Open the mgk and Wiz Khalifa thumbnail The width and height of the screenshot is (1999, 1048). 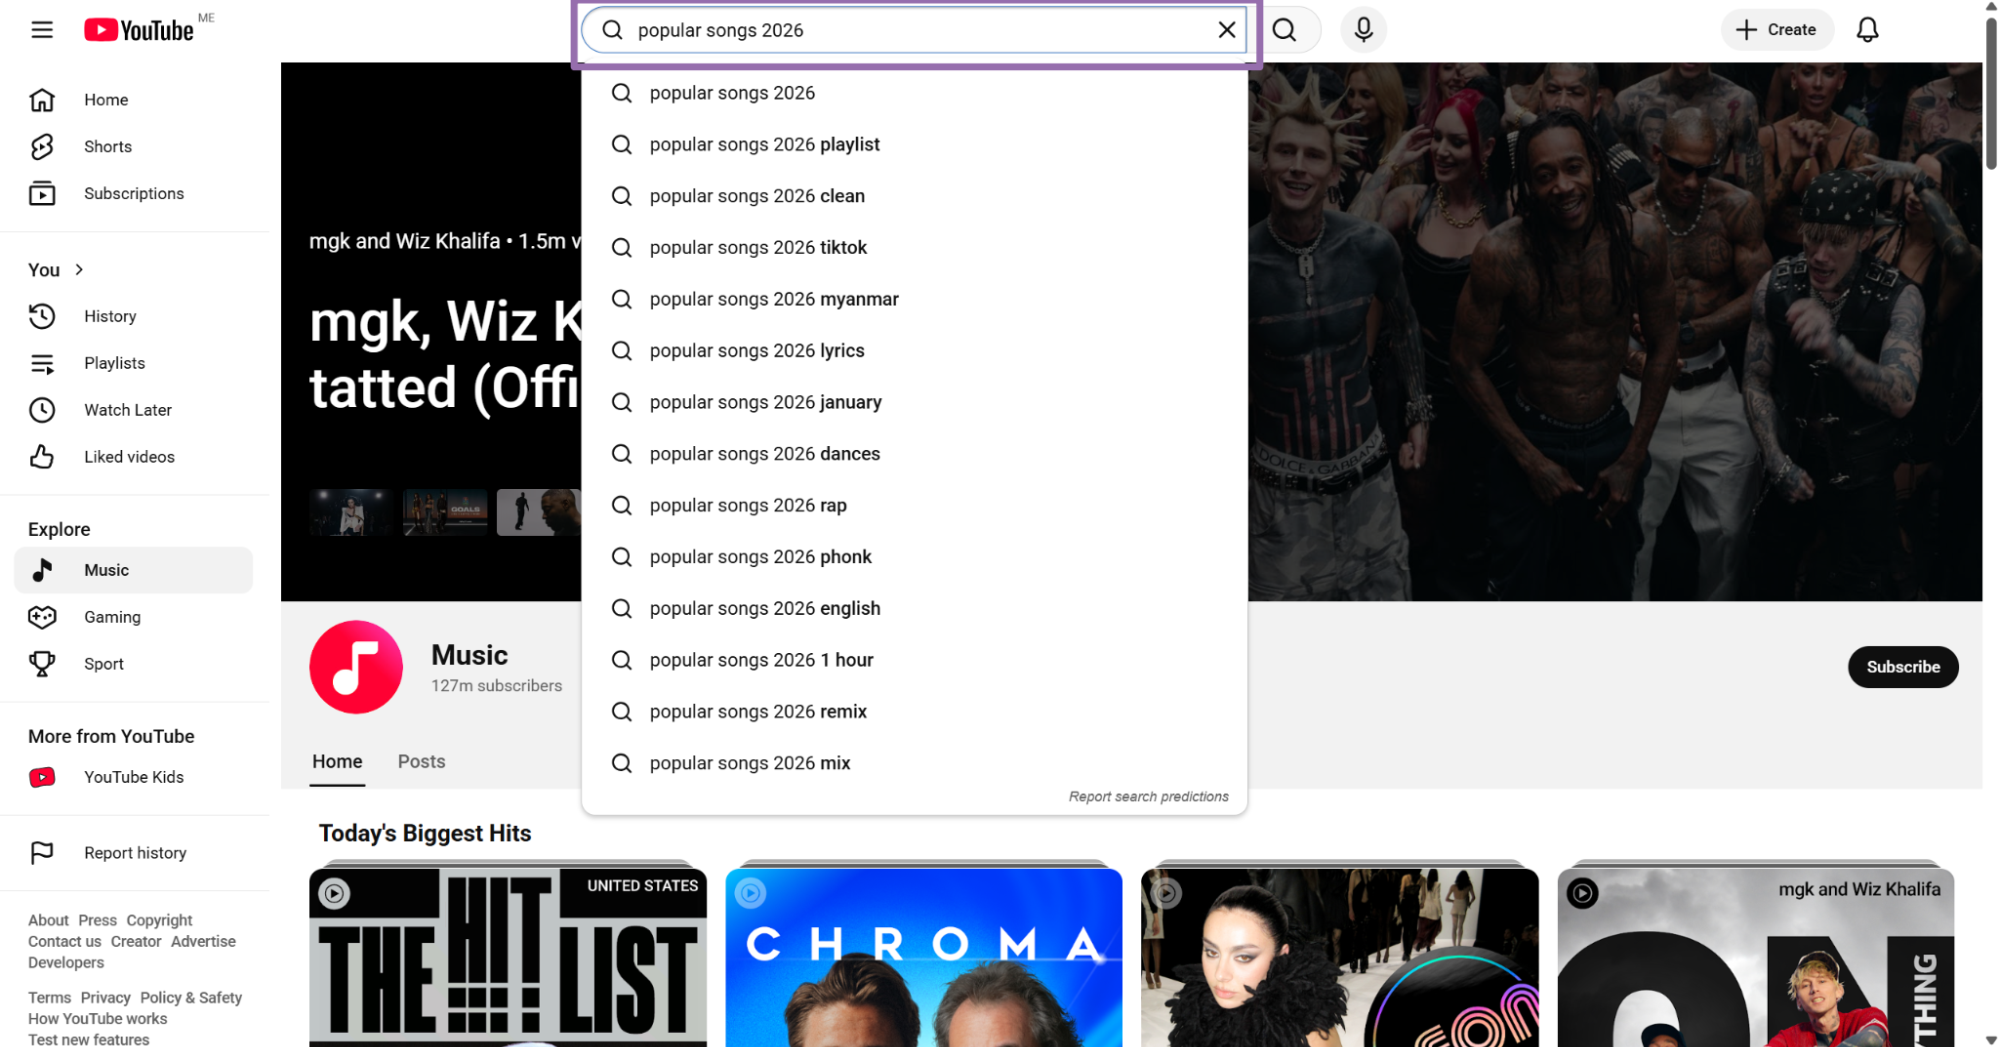1755,957
